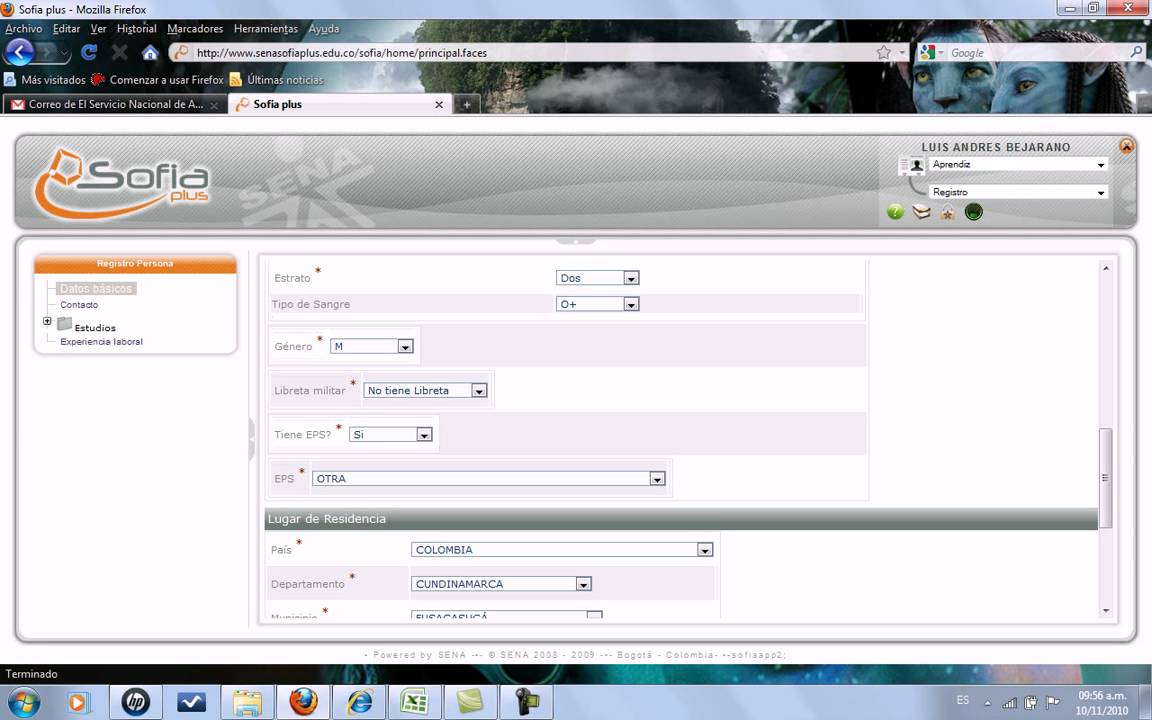Click the Google search magnifier icon
This screenshot has width=1152, height=720.
click(1136, 52)
